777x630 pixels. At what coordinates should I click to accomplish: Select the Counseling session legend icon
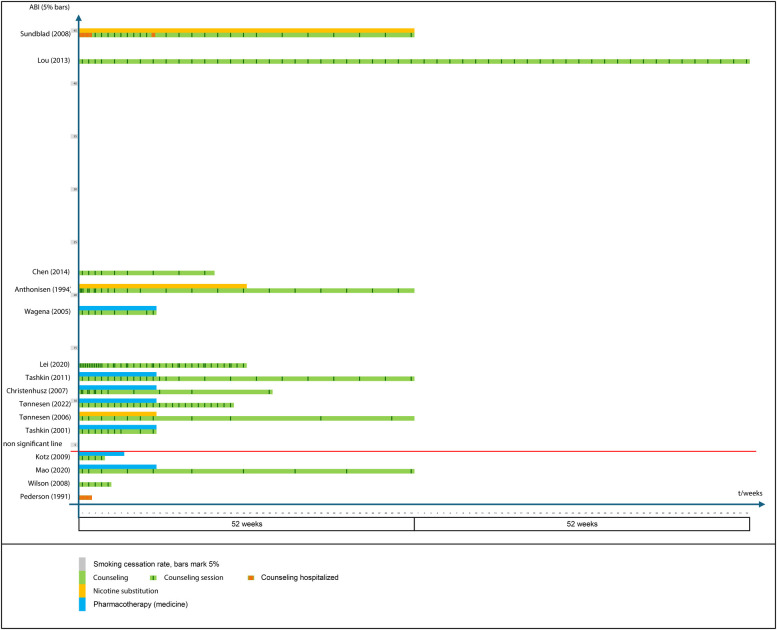pyautogui.click(x=154, y=577)
